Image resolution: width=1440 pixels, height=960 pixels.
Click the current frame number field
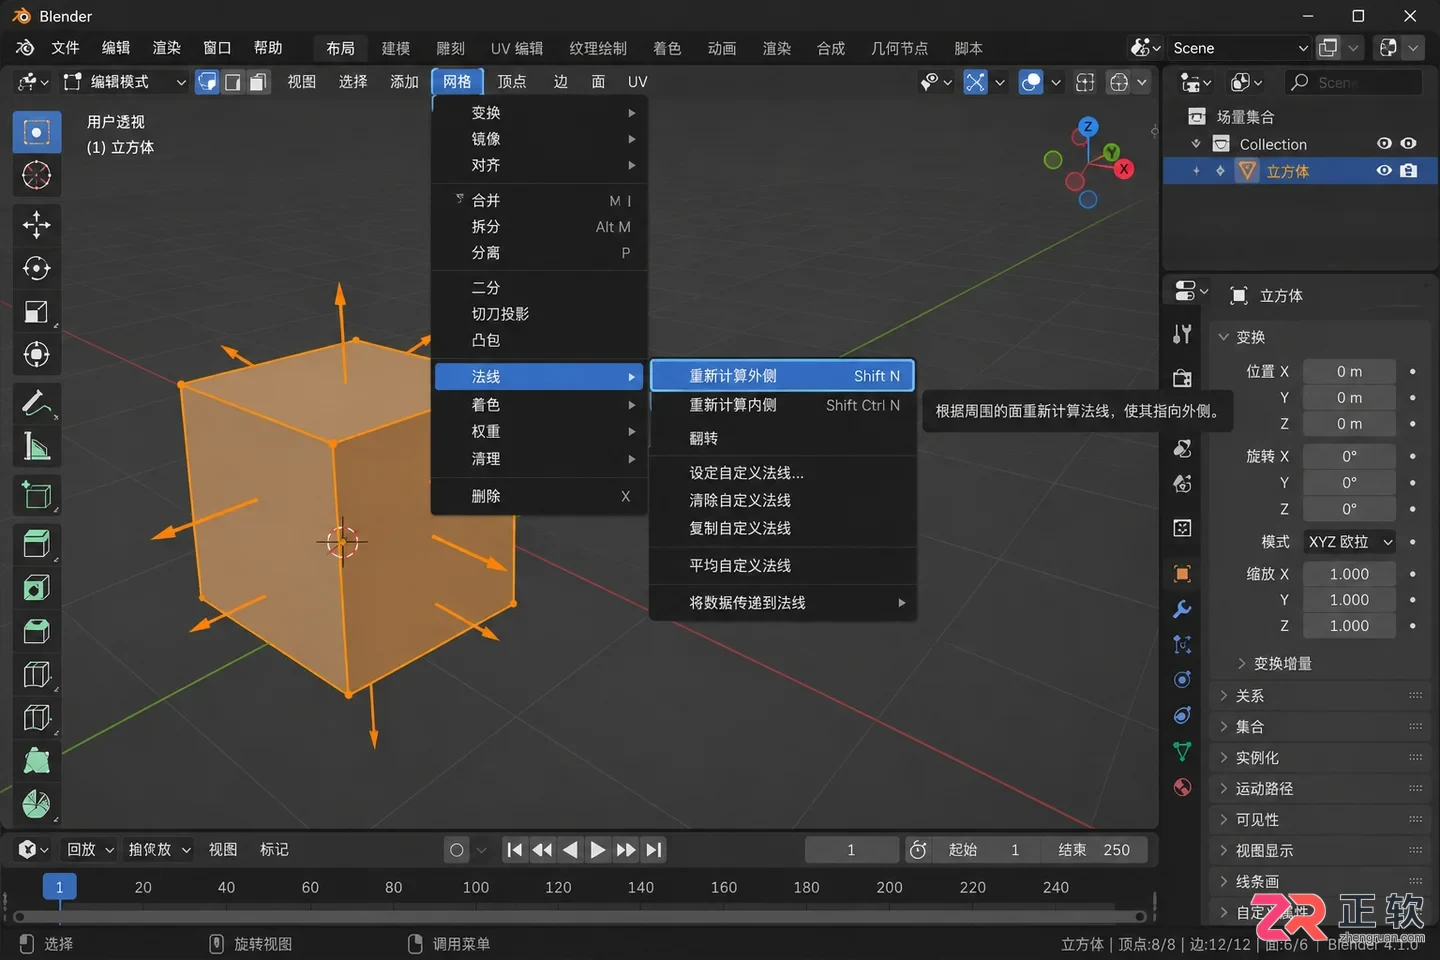[x=852, y=850]
